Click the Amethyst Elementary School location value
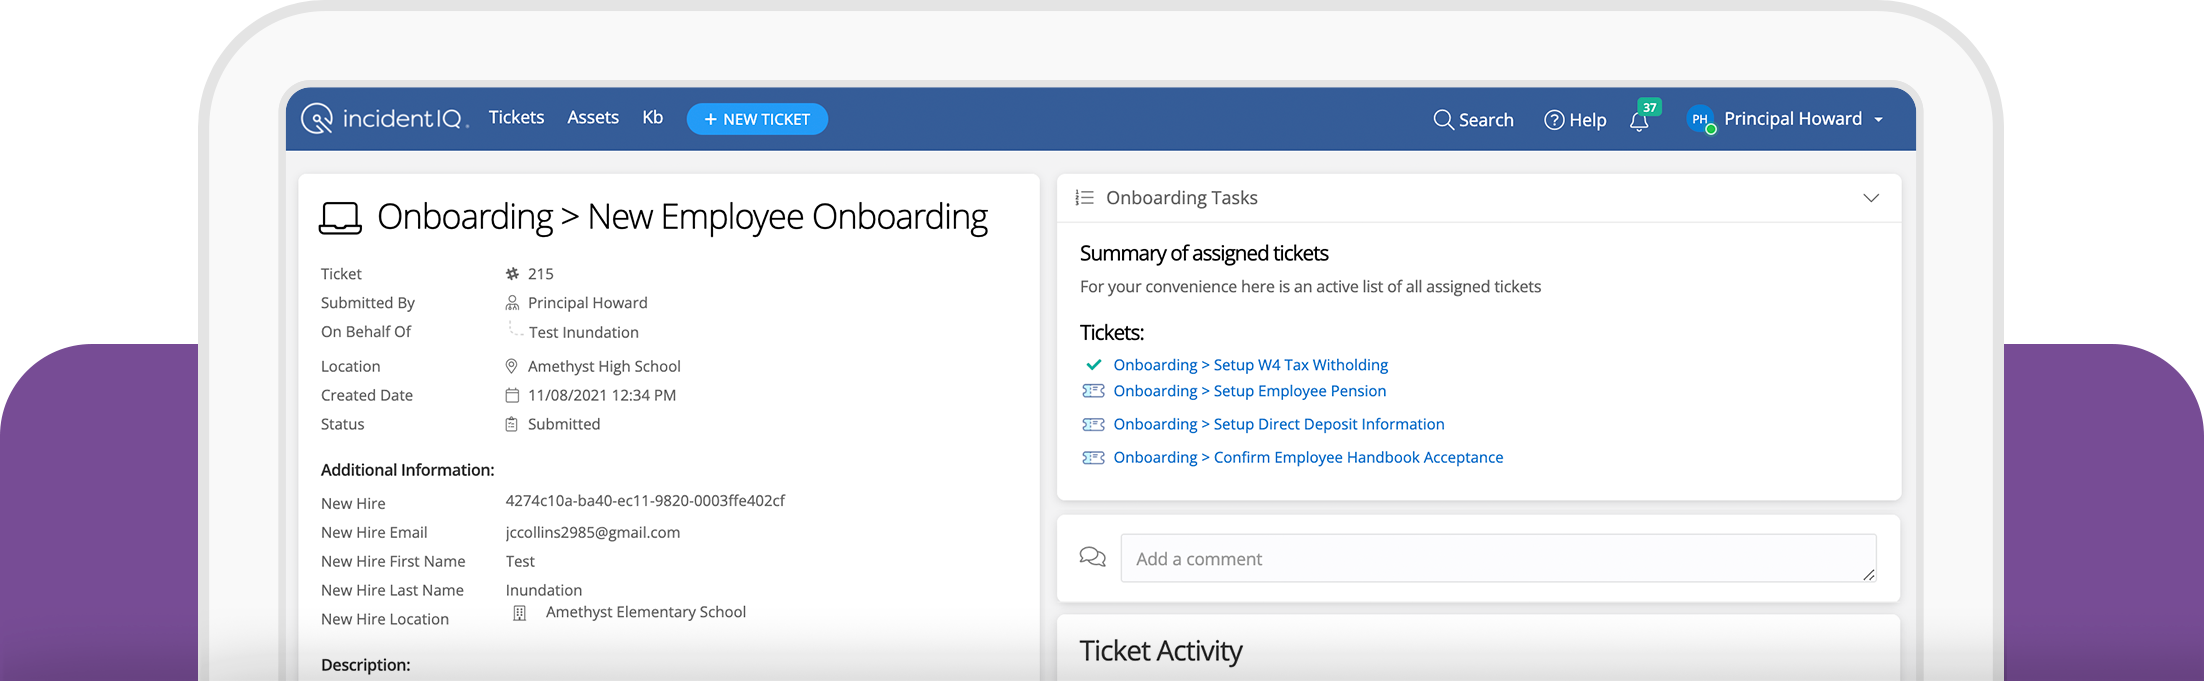Viewport: 2204px width, 681px height. point(645,612)
